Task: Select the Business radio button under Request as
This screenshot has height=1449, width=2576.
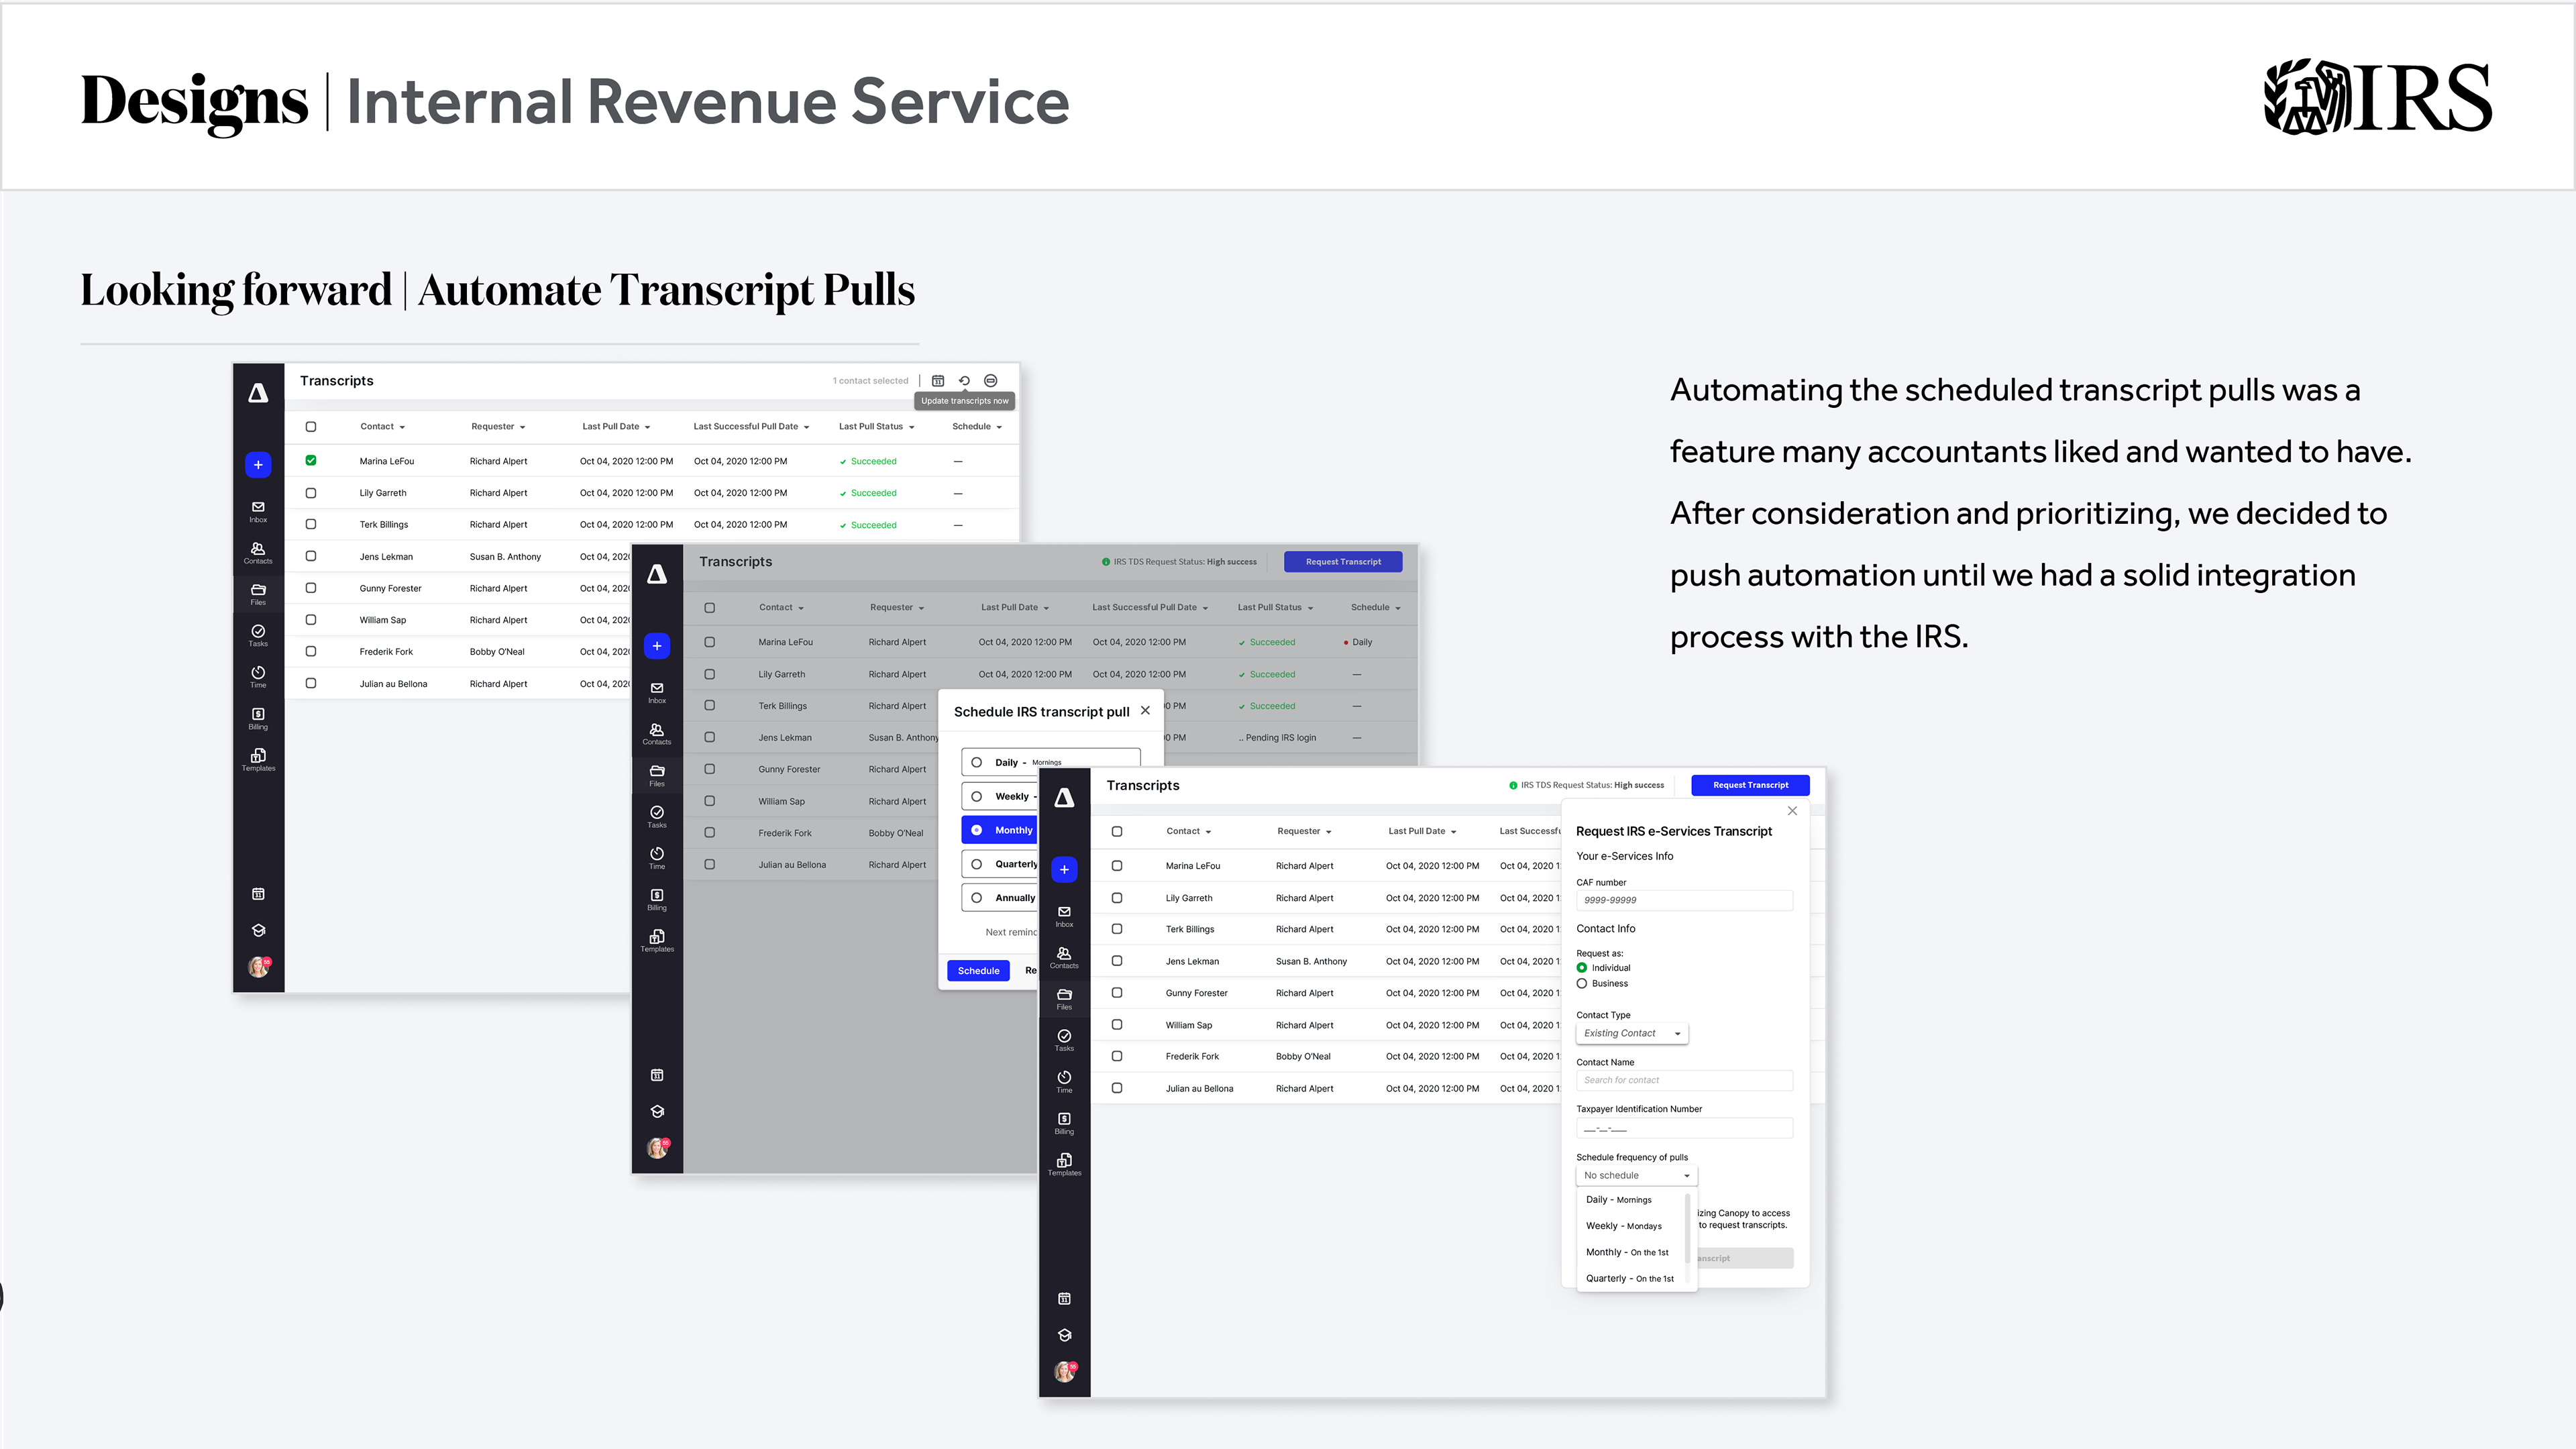Action: pos(1582,984)
